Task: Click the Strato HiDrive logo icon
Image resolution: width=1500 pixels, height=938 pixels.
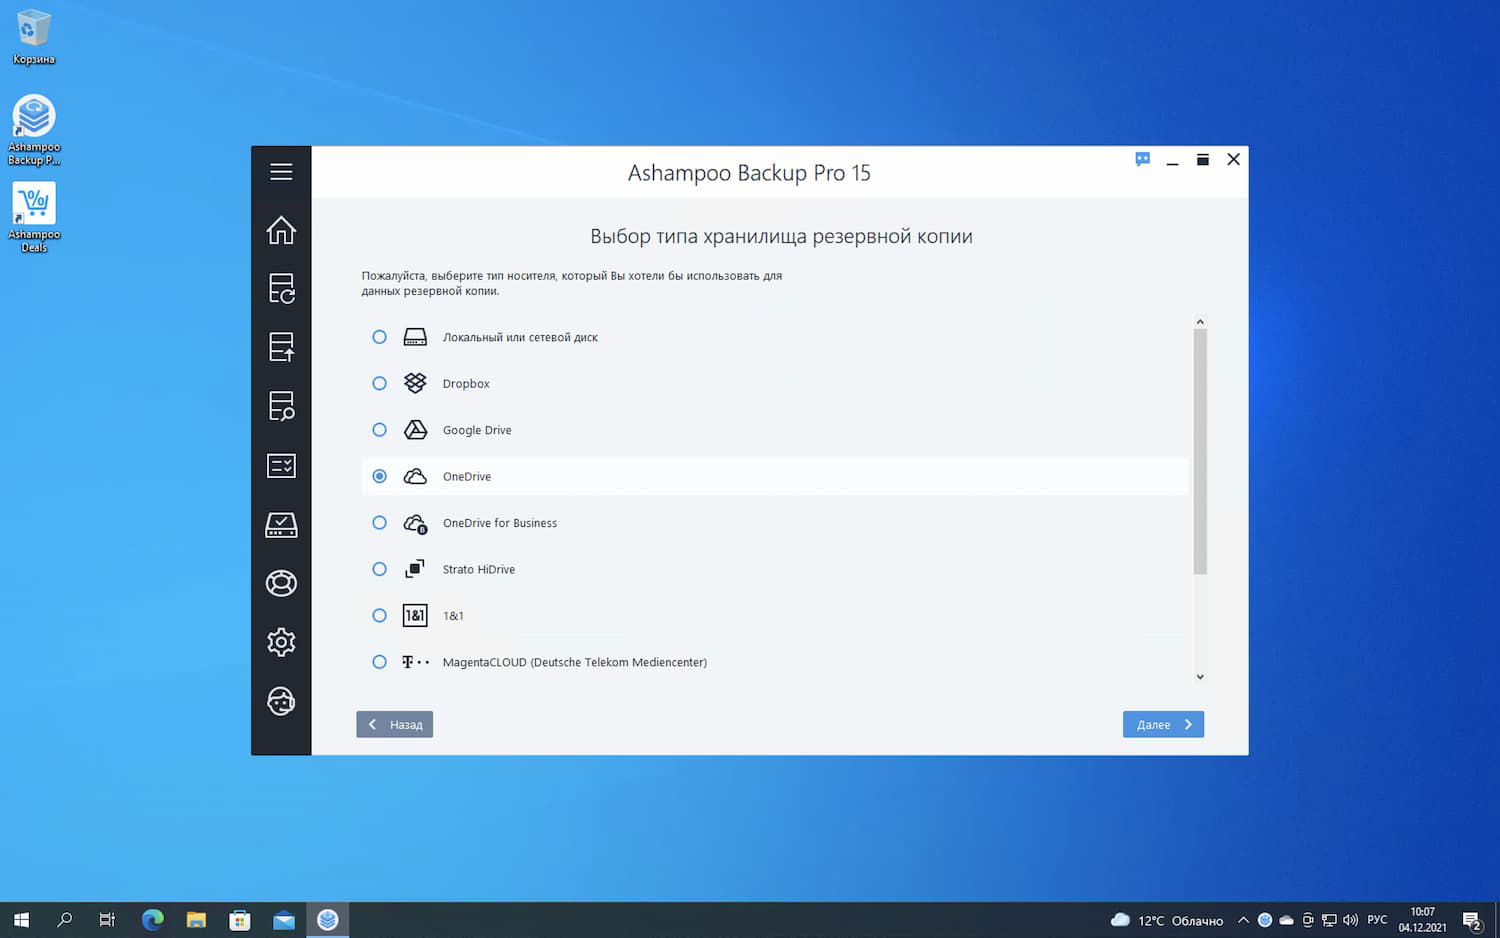Action: [x=415, y=569]
